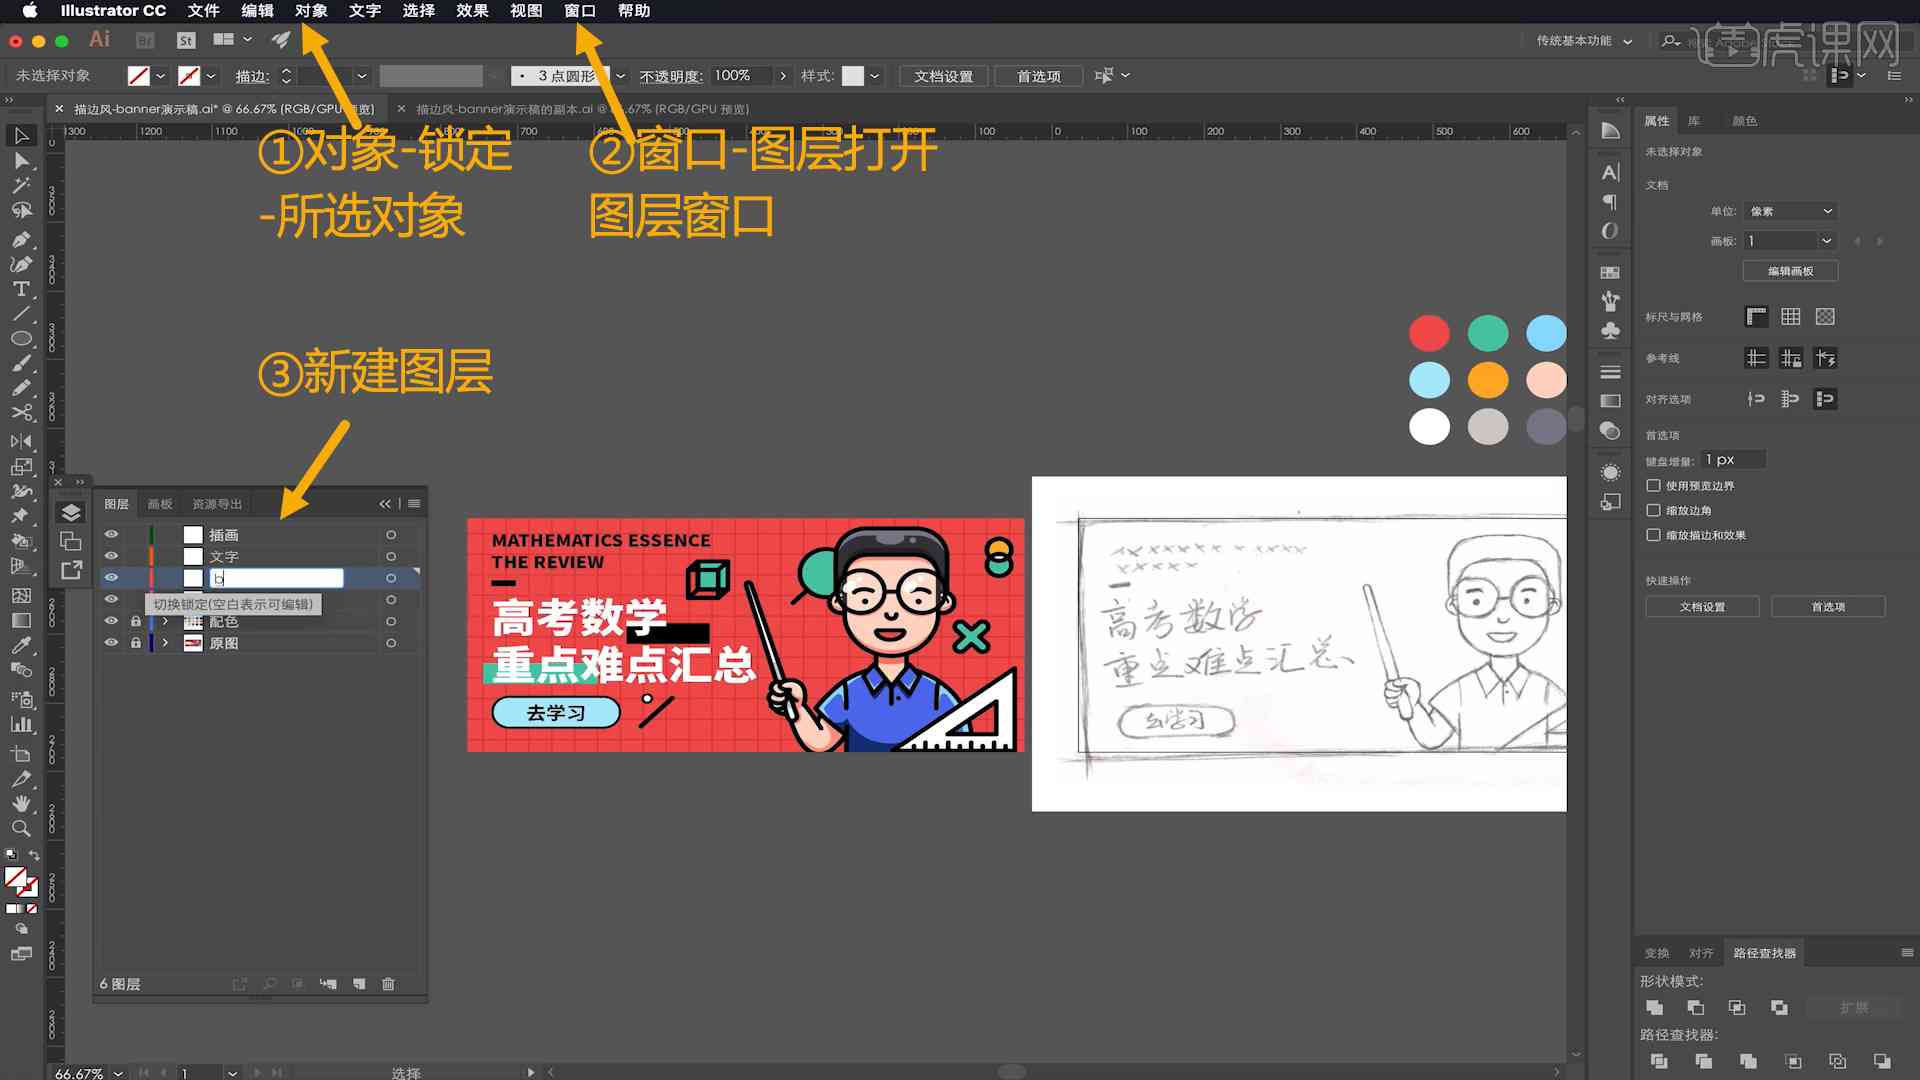Image resolution: width=1920 pixels, height=1080 pixels.
Task: Open the 窗口 menu
Action: pyautogui.click(x=580, y=11)
